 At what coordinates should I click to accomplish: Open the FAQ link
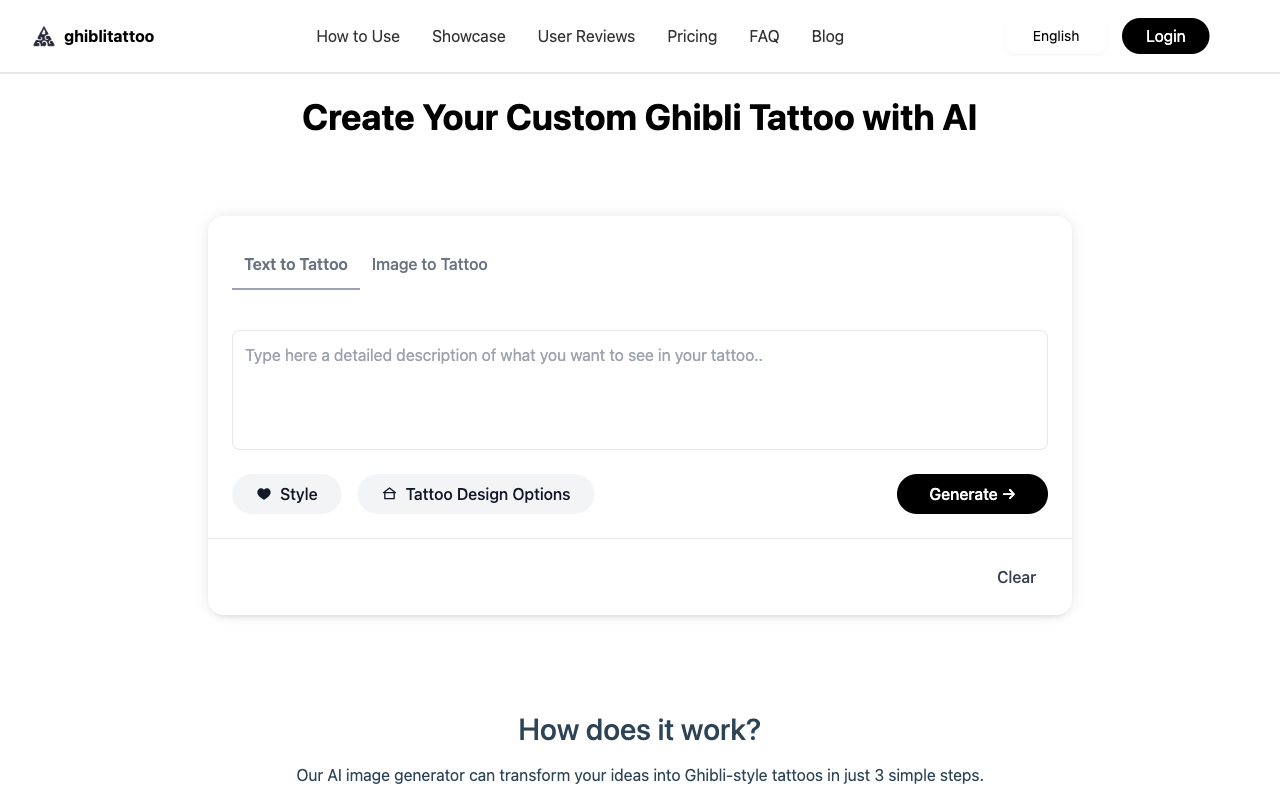[764, 37]
